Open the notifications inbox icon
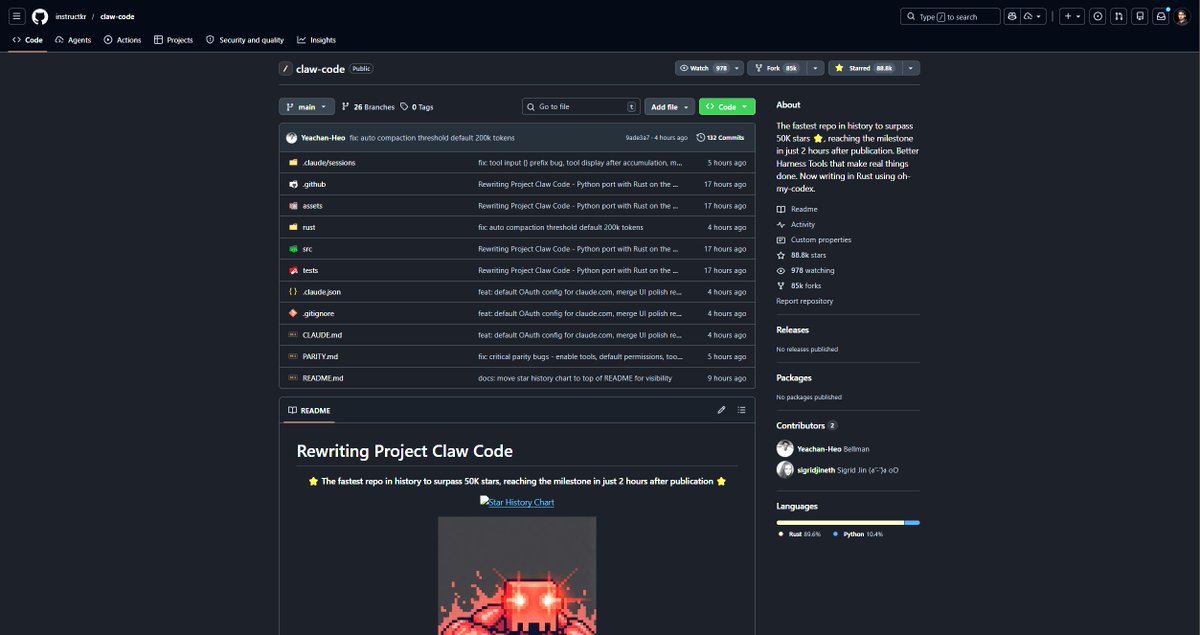 pos(1161,16)
